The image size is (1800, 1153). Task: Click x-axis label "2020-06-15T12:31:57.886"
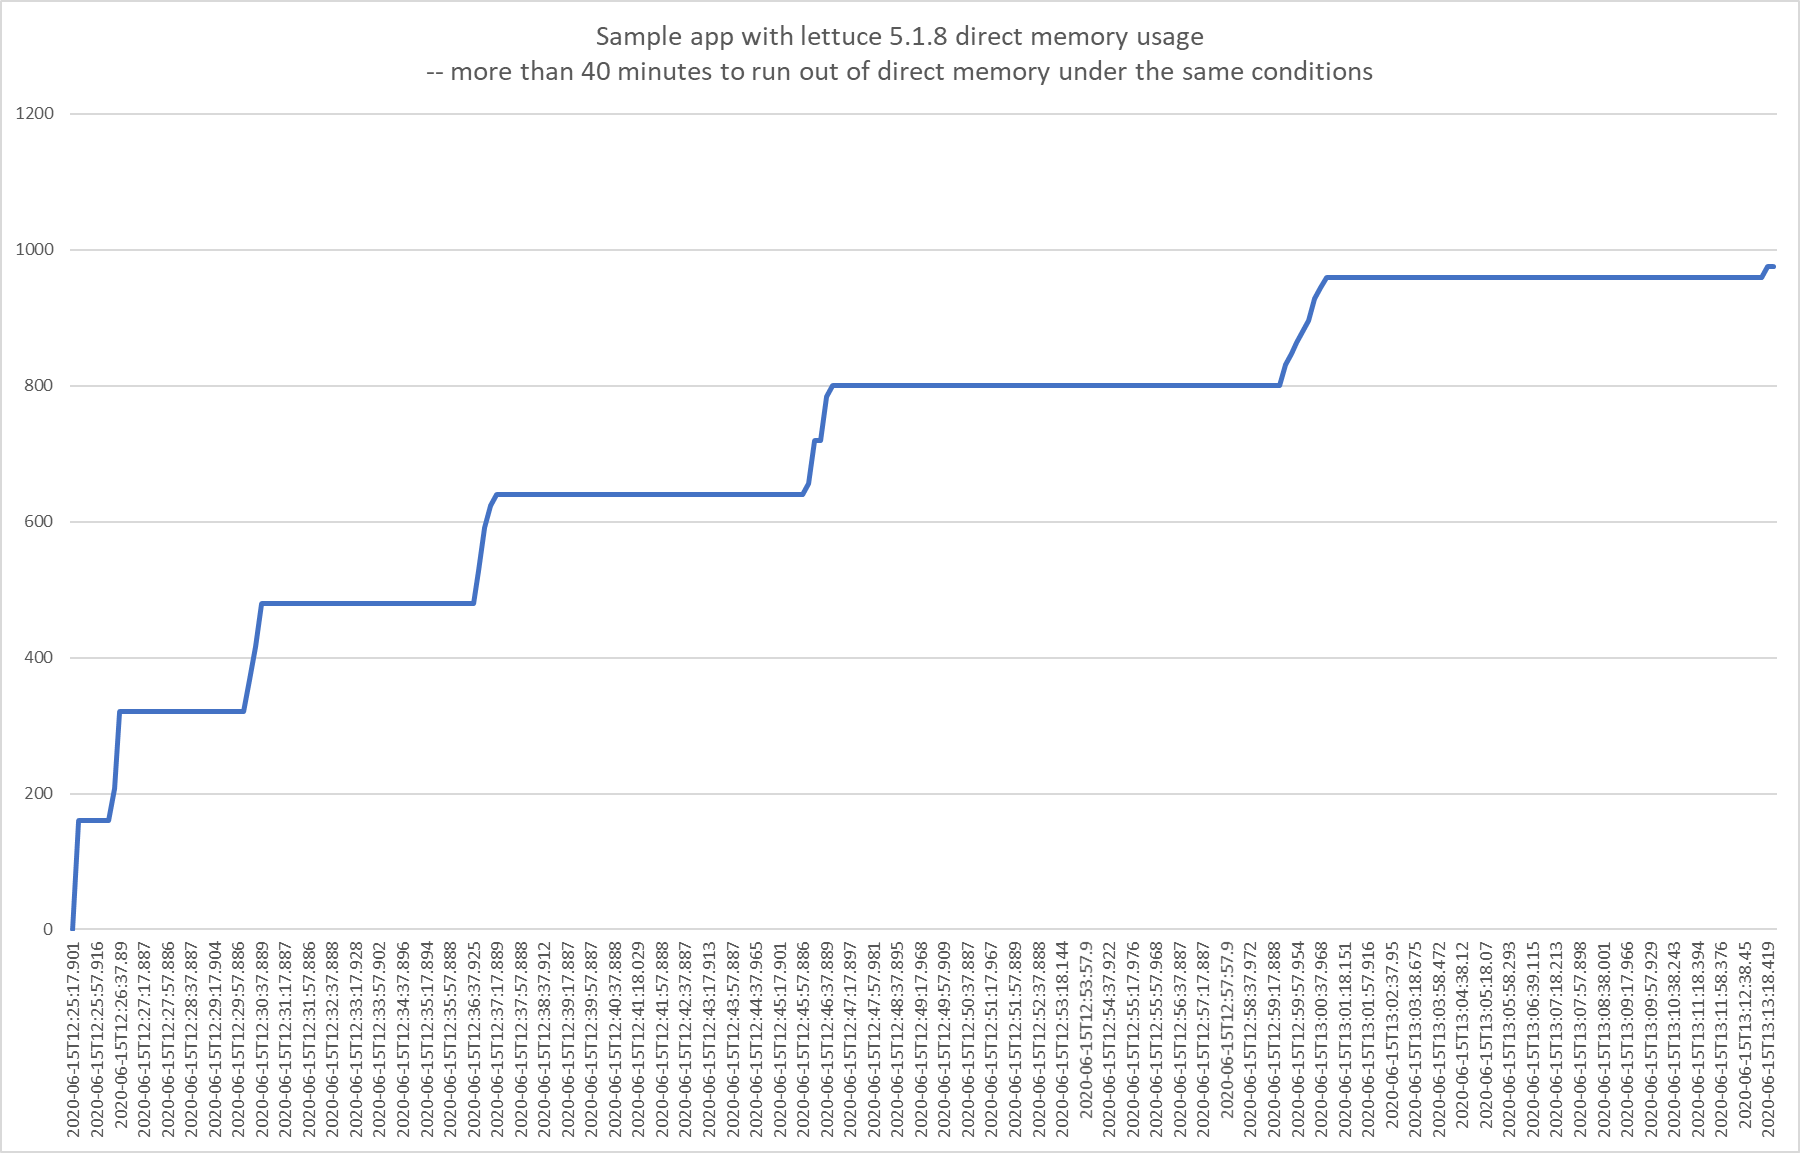point(309,1039)
